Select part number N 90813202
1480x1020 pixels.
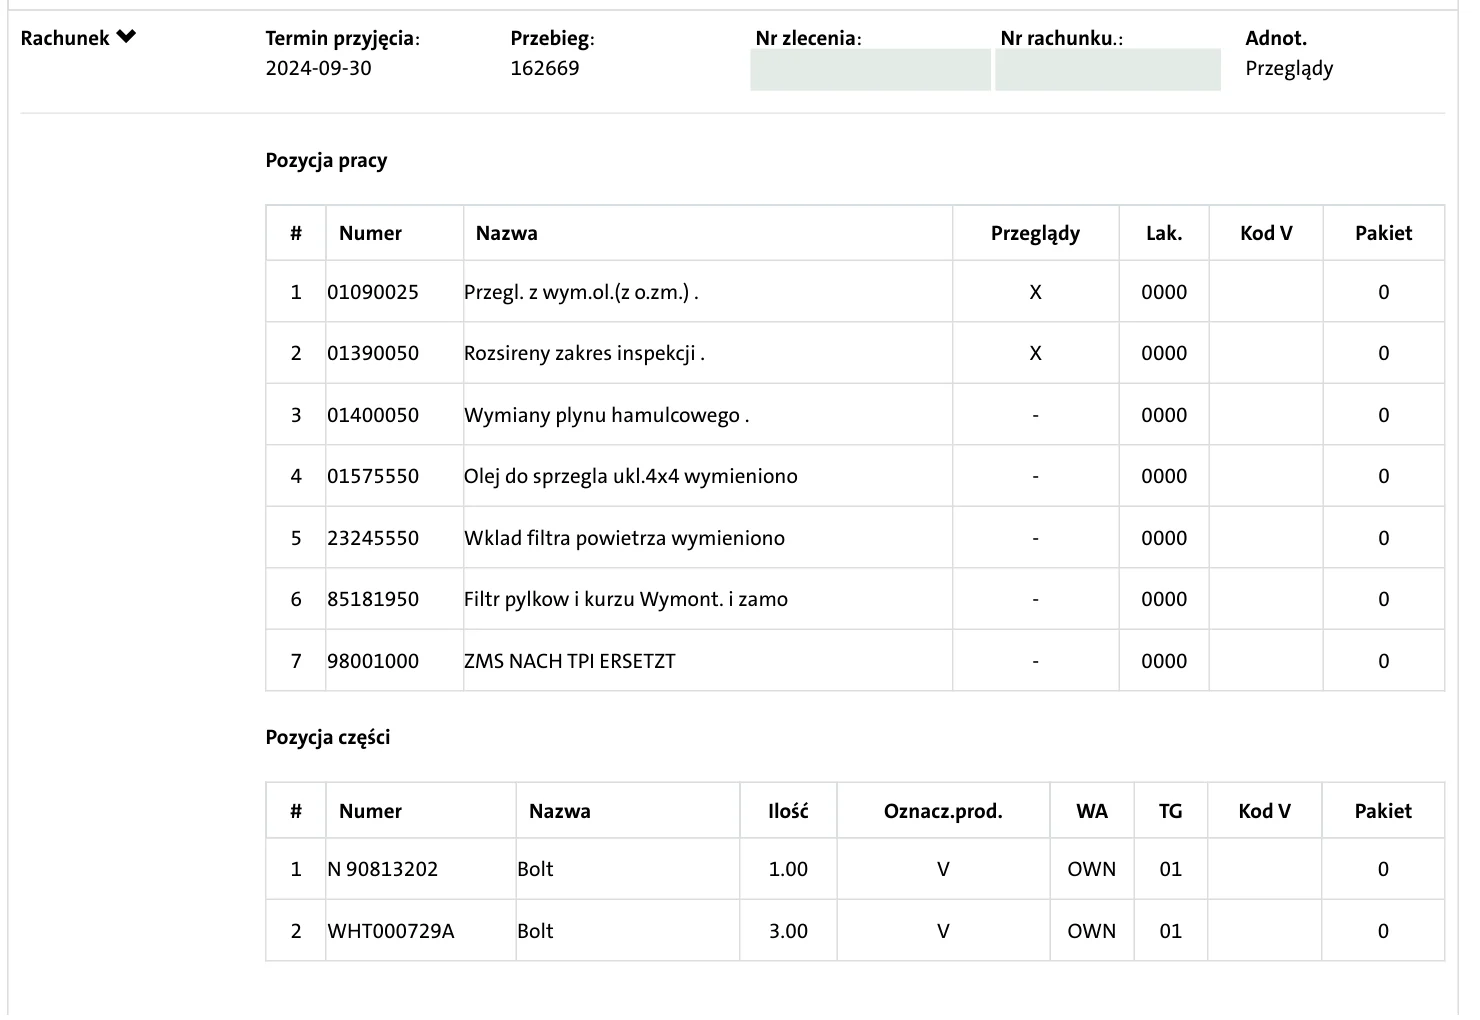point(383,869)
